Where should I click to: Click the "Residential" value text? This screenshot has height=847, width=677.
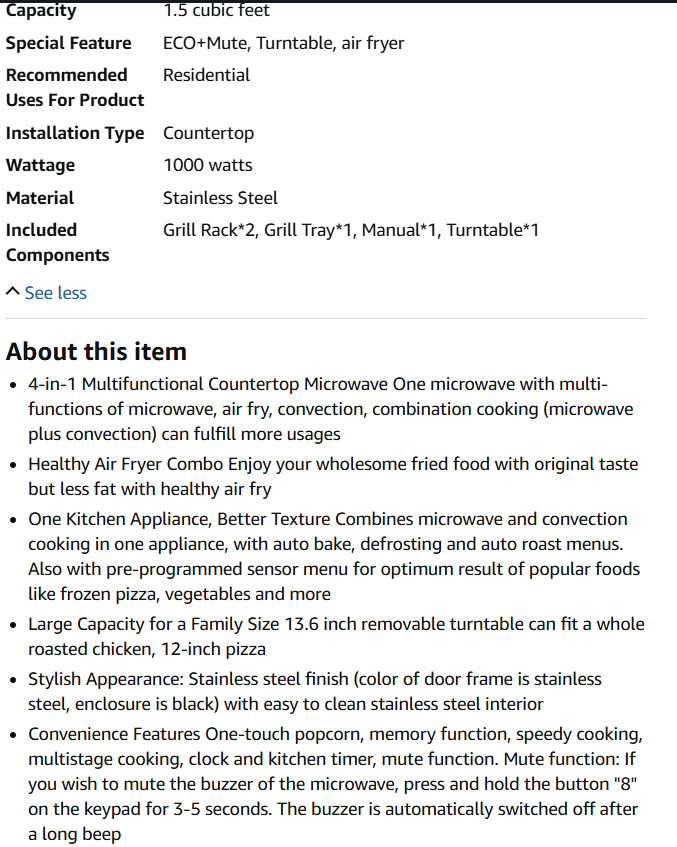click(206, 75)
